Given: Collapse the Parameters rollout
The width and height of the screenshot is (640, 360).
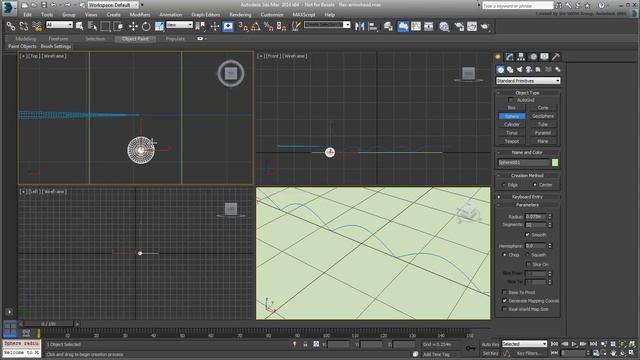Looking at the screenshot, I should [x=528, y=205].
